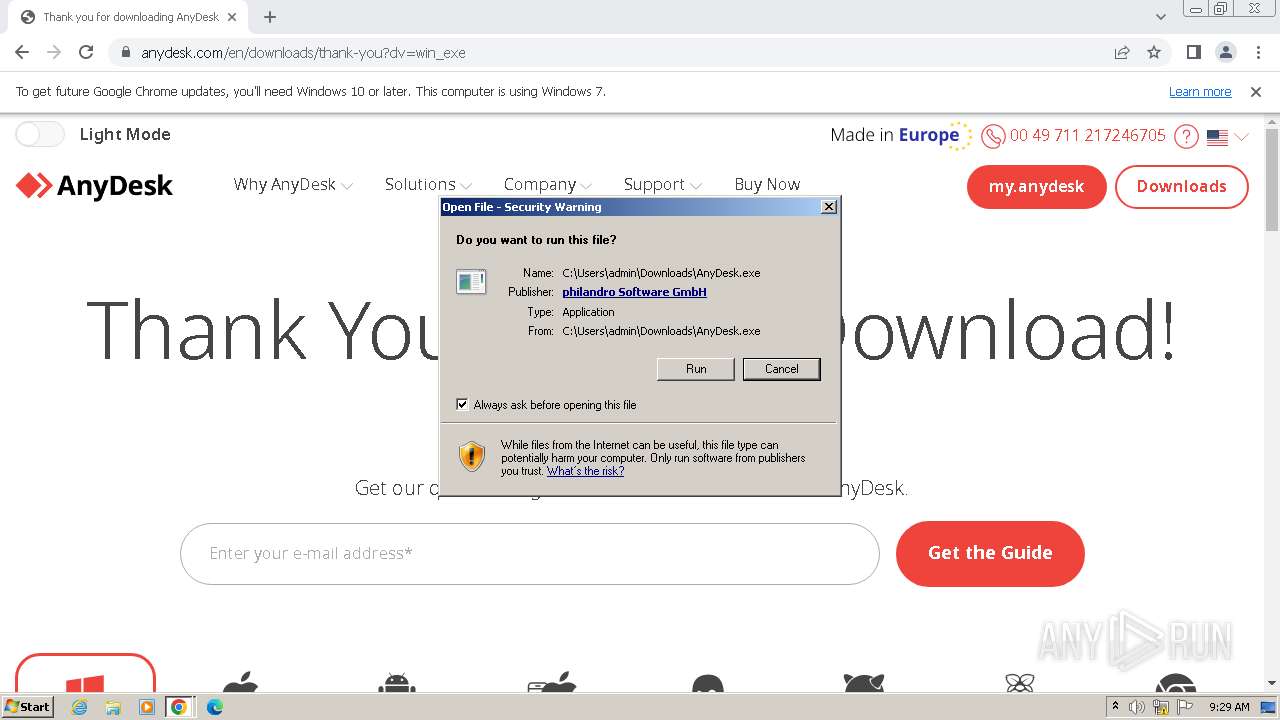Open the Windows Start menu
1280x720 pixels.
(27, 707)
